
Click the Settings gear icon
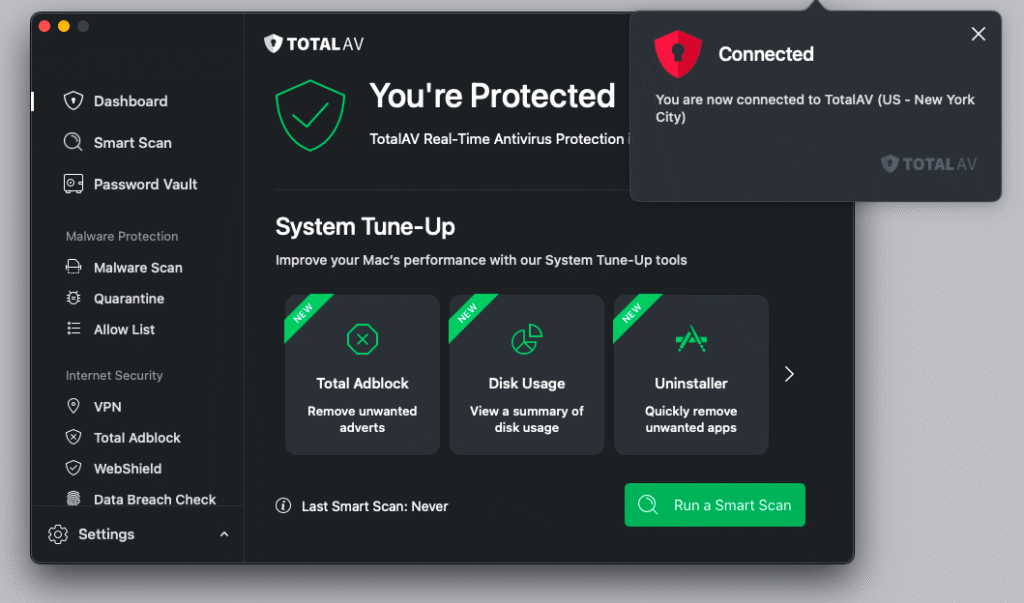click(x=57, y=534)
